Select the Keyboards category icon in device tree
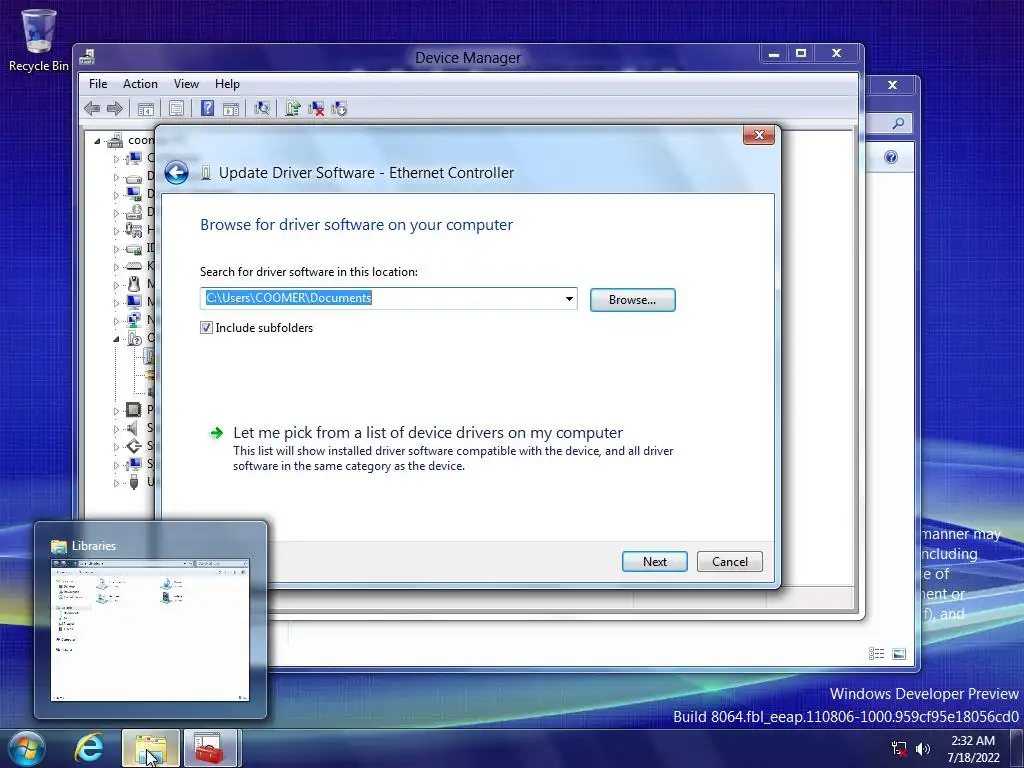Screen dimensions: 1024x768 [133, 266]
